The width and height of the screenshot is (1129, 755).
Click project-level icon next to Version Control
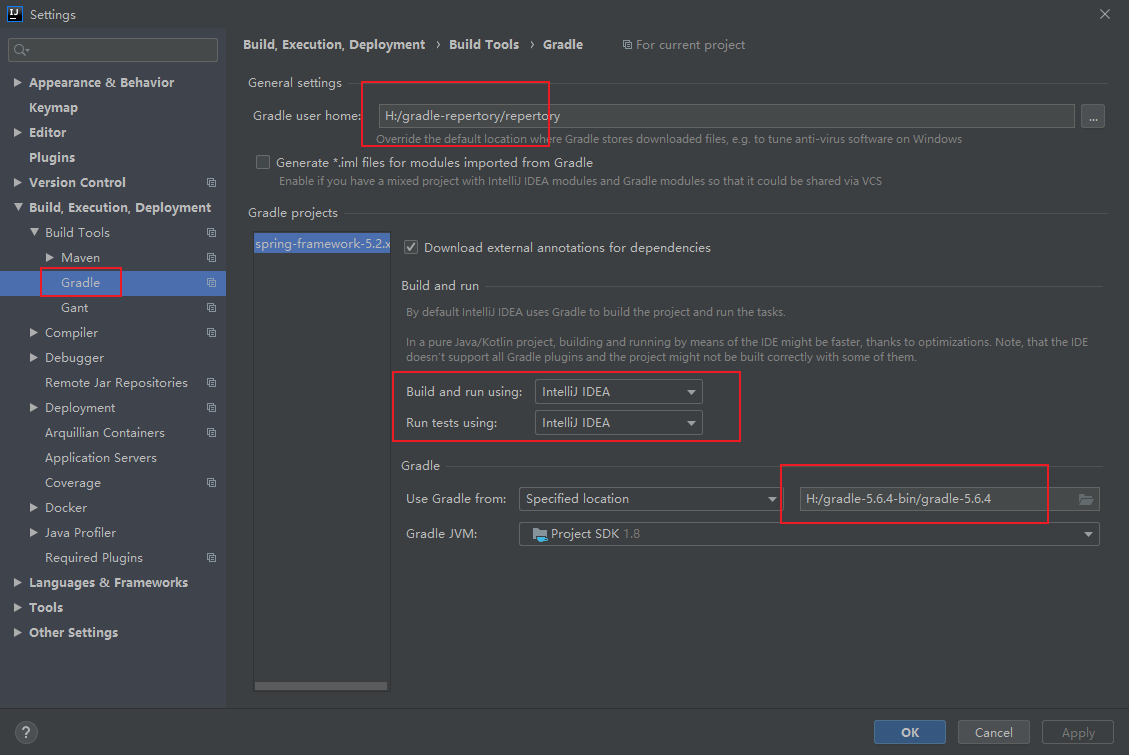point(211,183)
